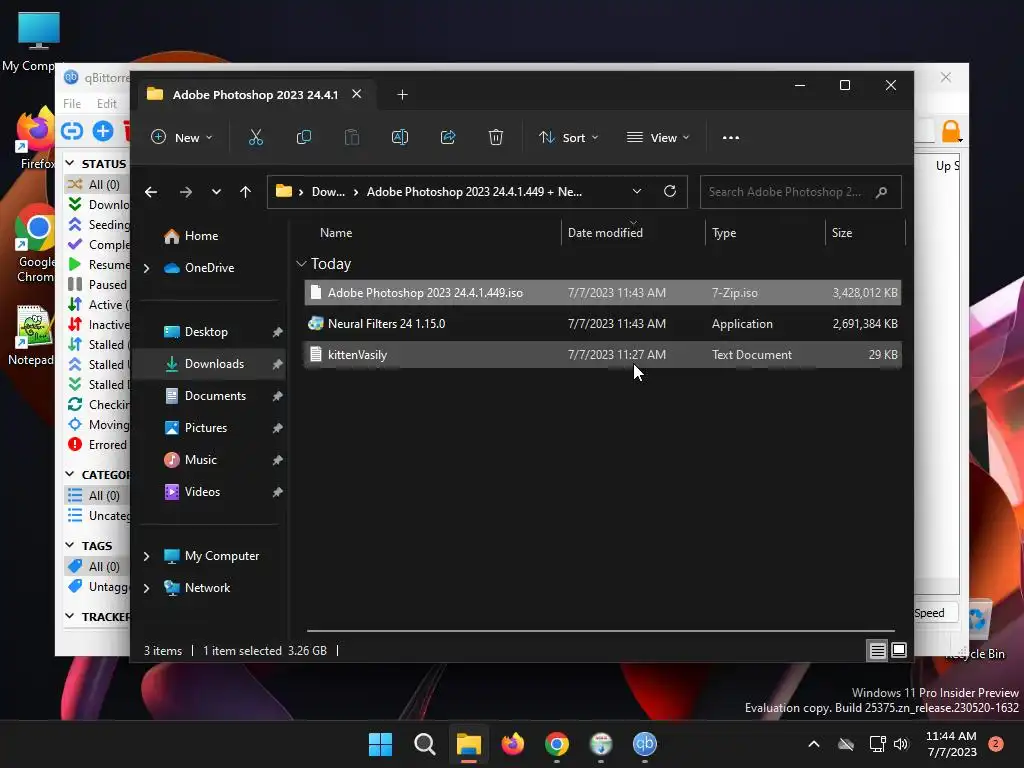Expand Network in navigation pane
This screenshot has height=768, width=1024.
point(146,588)
